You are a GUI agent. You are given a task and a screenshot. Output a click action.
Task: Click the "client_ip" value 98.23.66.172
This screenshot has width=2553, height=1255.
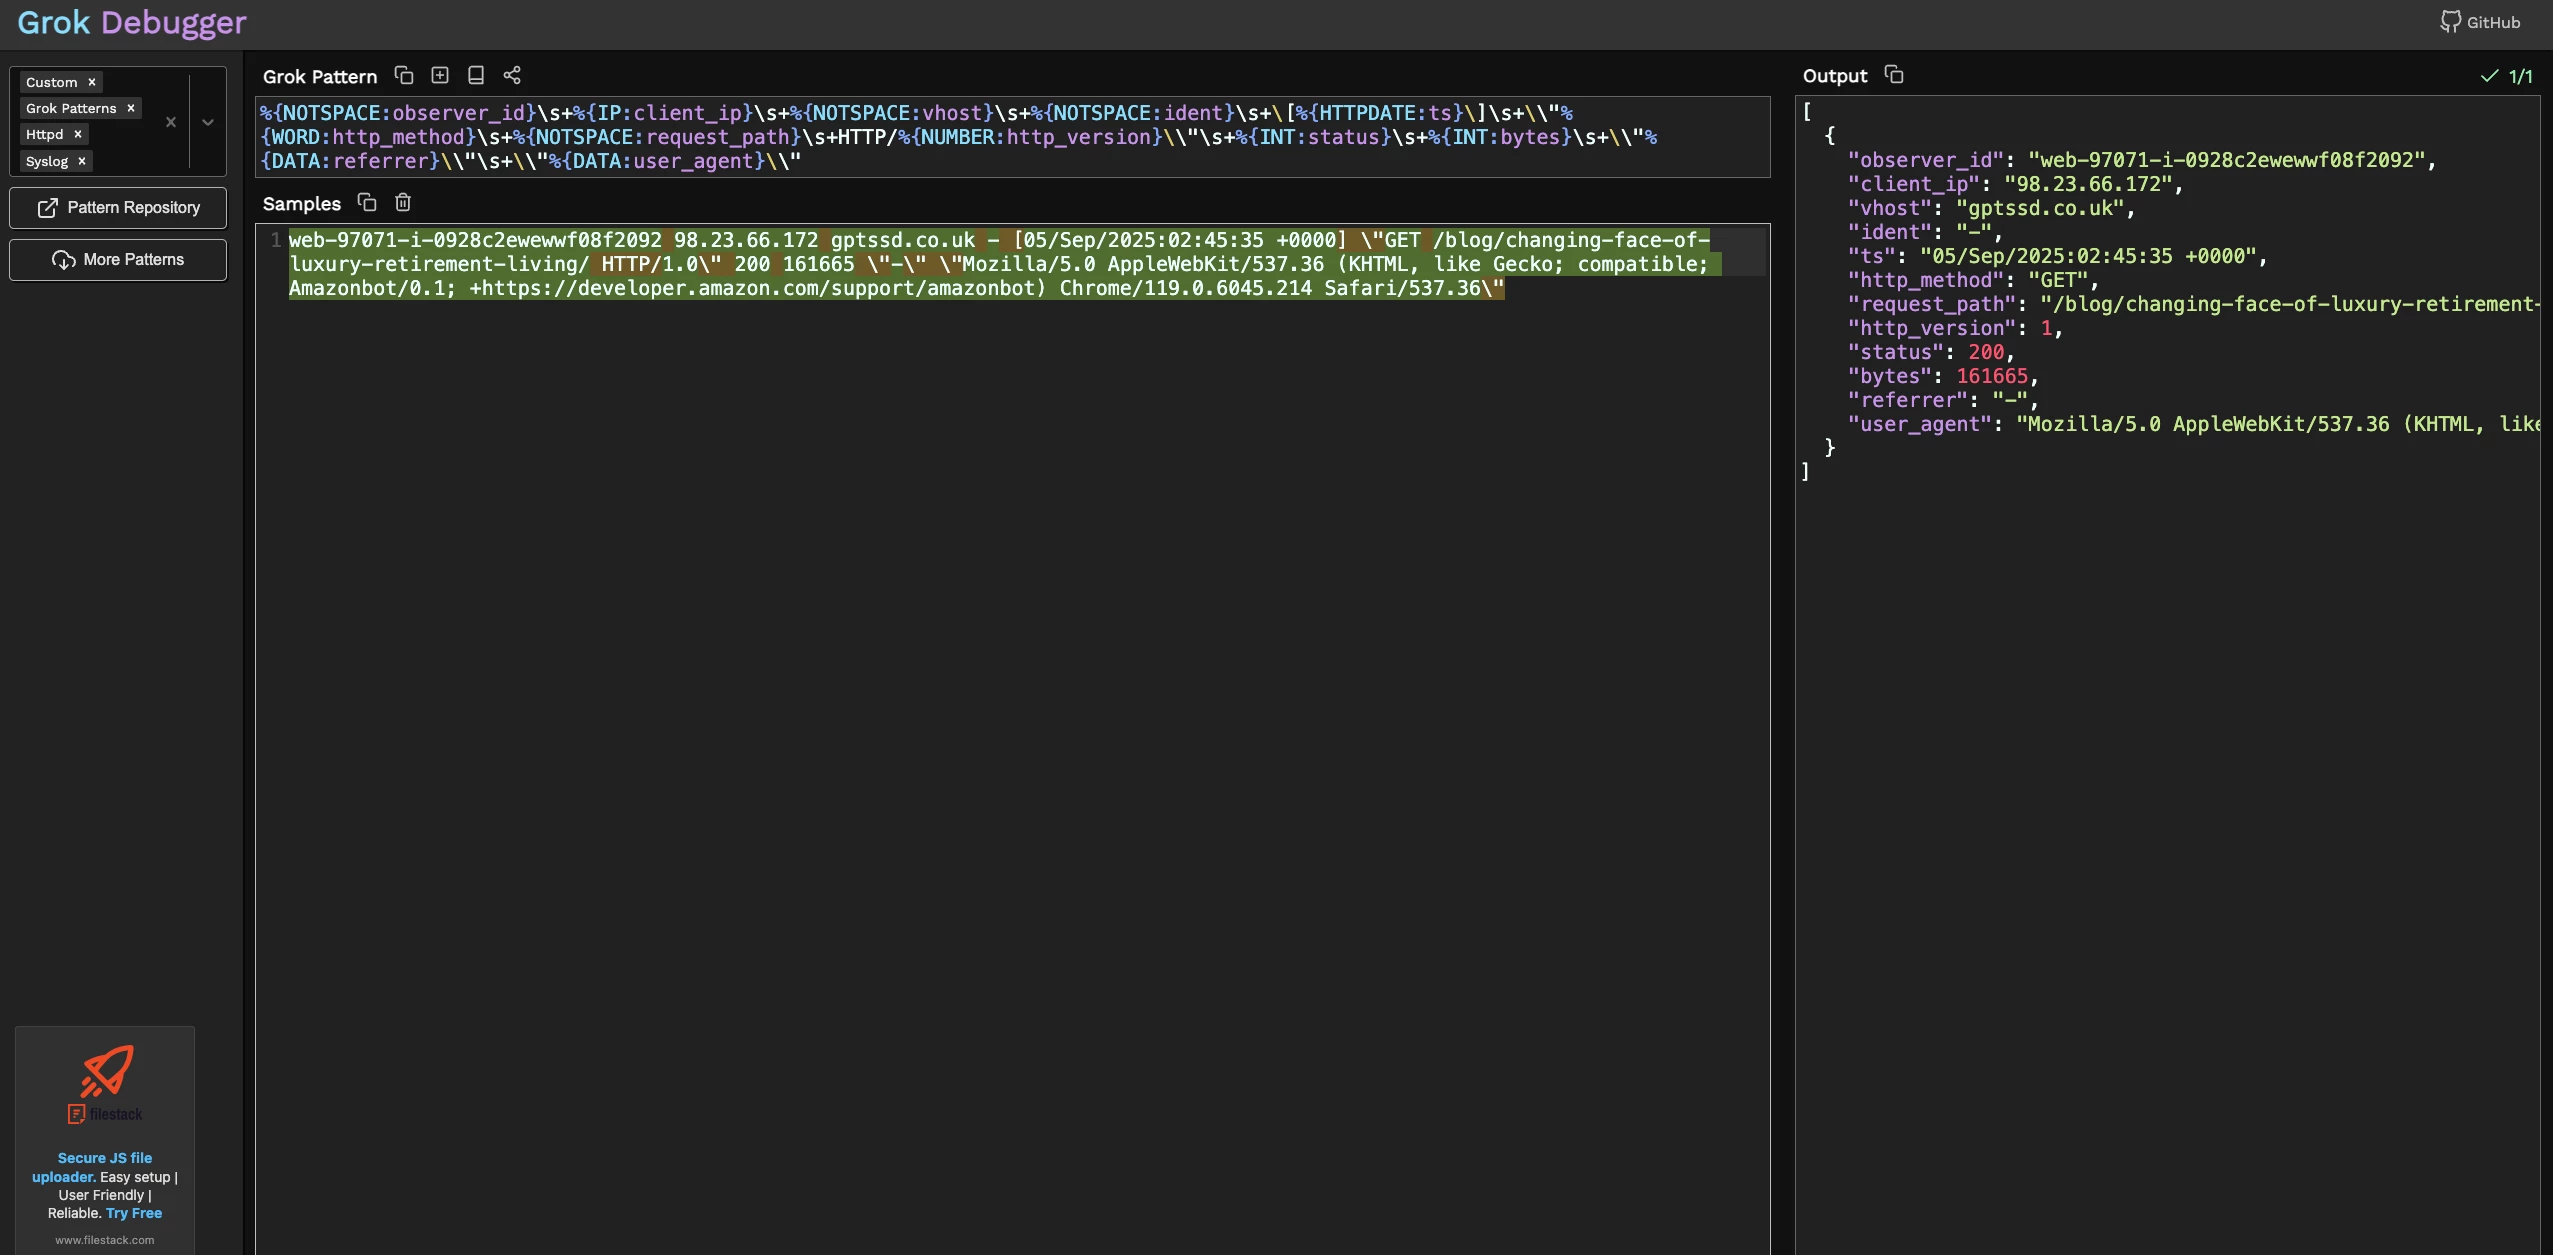2088,184
